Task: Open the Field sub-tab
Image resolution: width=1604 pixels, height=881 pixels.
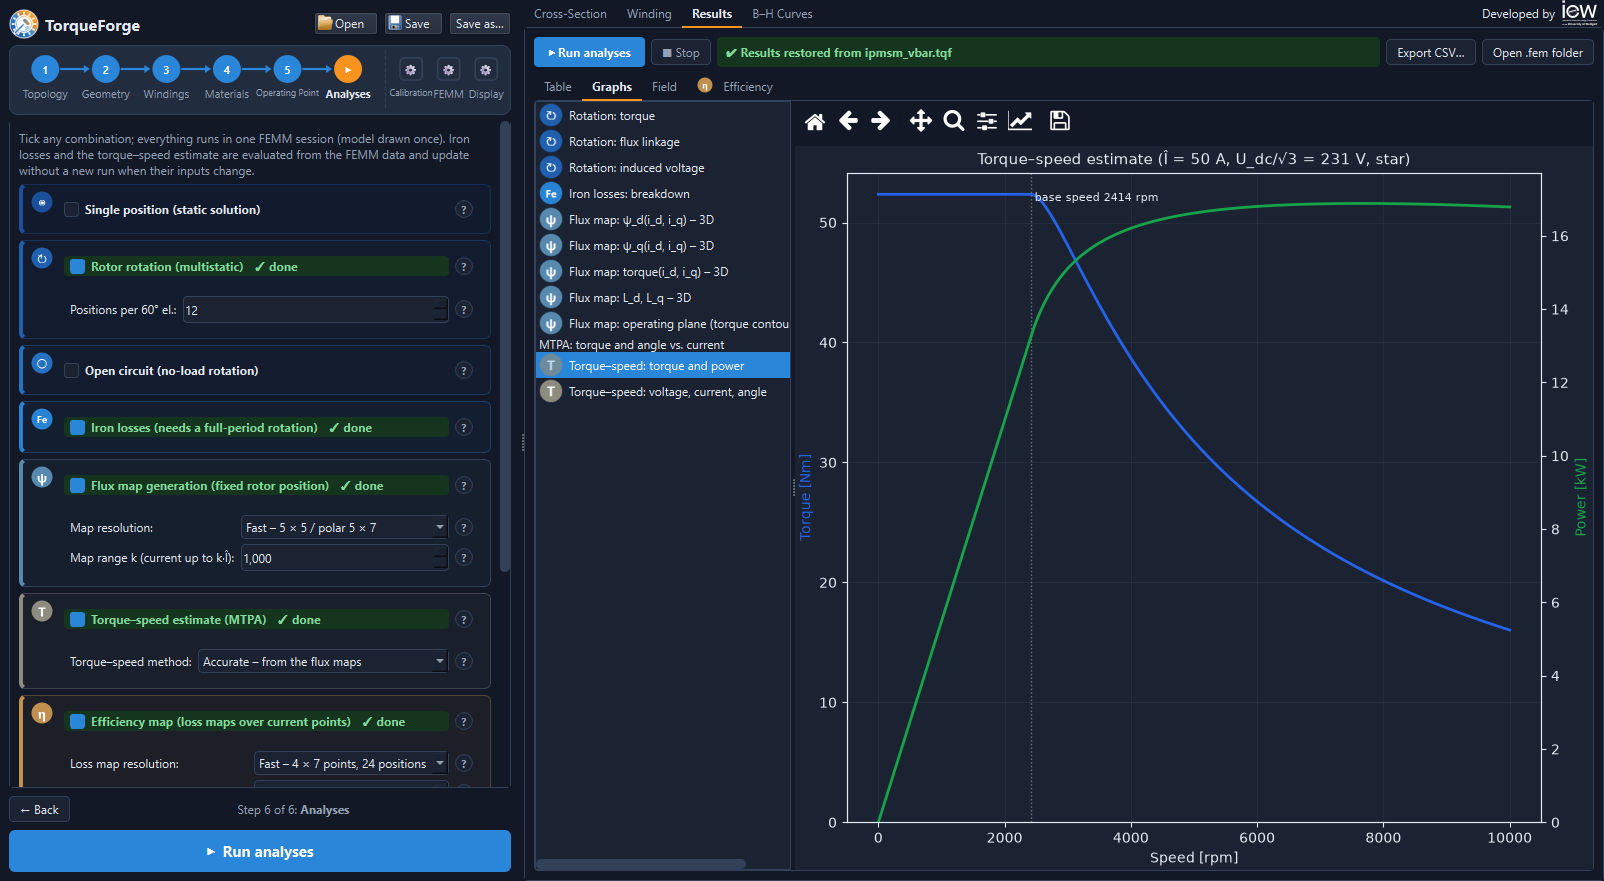Action: [x=664, y=87]
